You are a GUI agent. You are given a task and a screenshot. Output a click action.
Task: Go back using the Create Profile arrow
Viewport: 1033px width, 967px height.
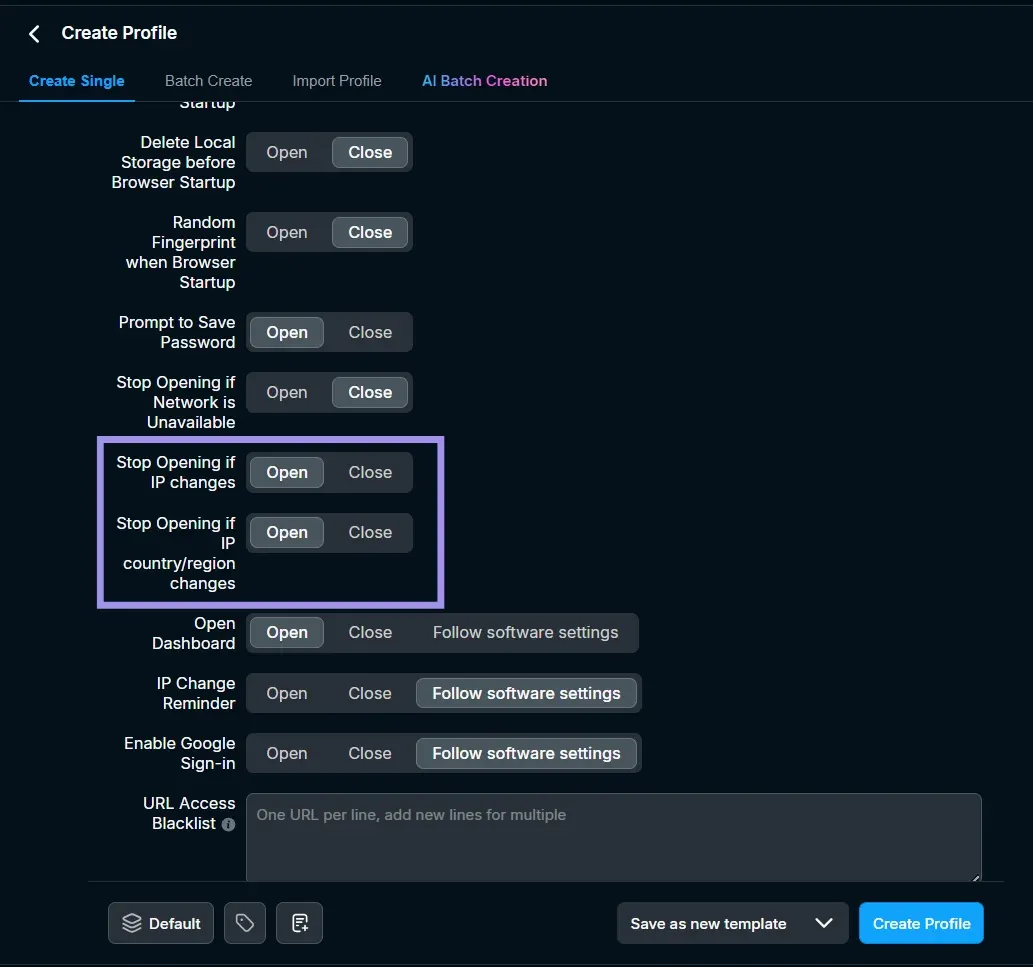click(34, 34)
